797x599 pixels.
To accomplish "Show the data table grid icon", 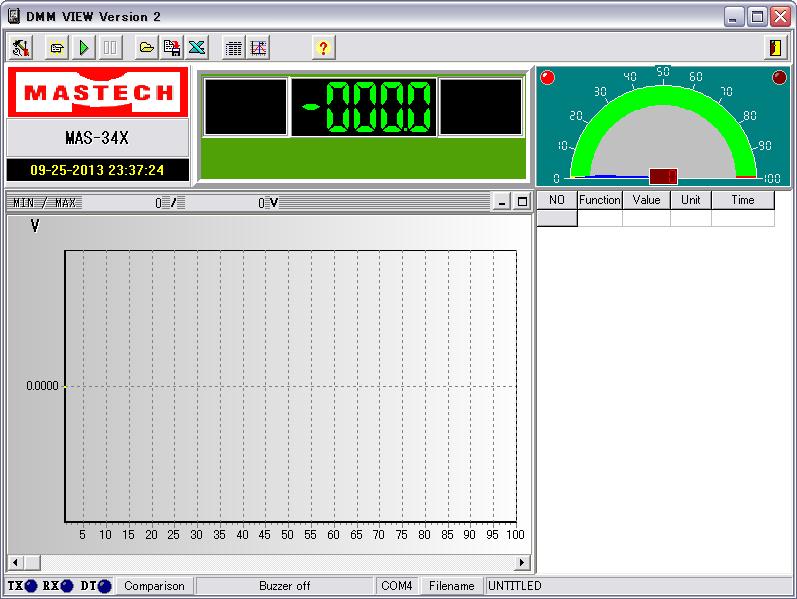I will pyautogui.click(x=233, y=48).
